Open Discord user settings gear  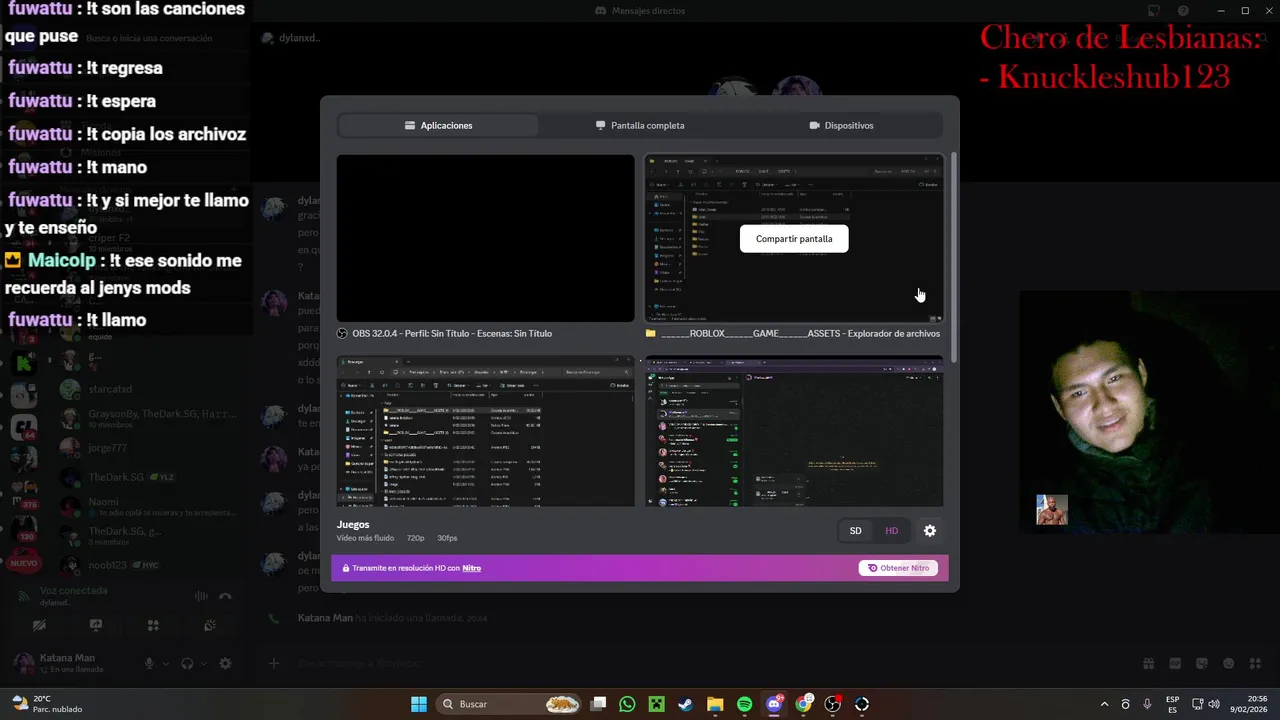point(225,663)
